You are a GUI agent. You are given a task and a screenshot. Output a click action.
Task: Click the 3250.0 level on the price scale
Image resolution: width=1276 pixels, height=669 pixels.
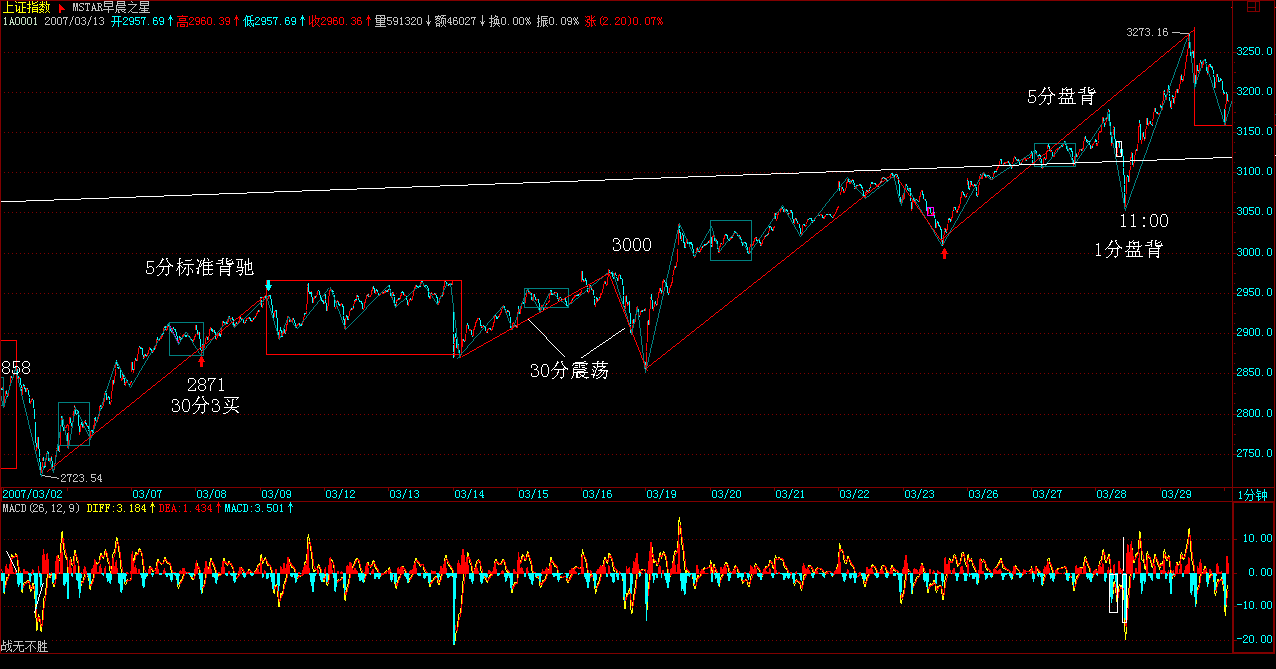(x=1252, y=51)
